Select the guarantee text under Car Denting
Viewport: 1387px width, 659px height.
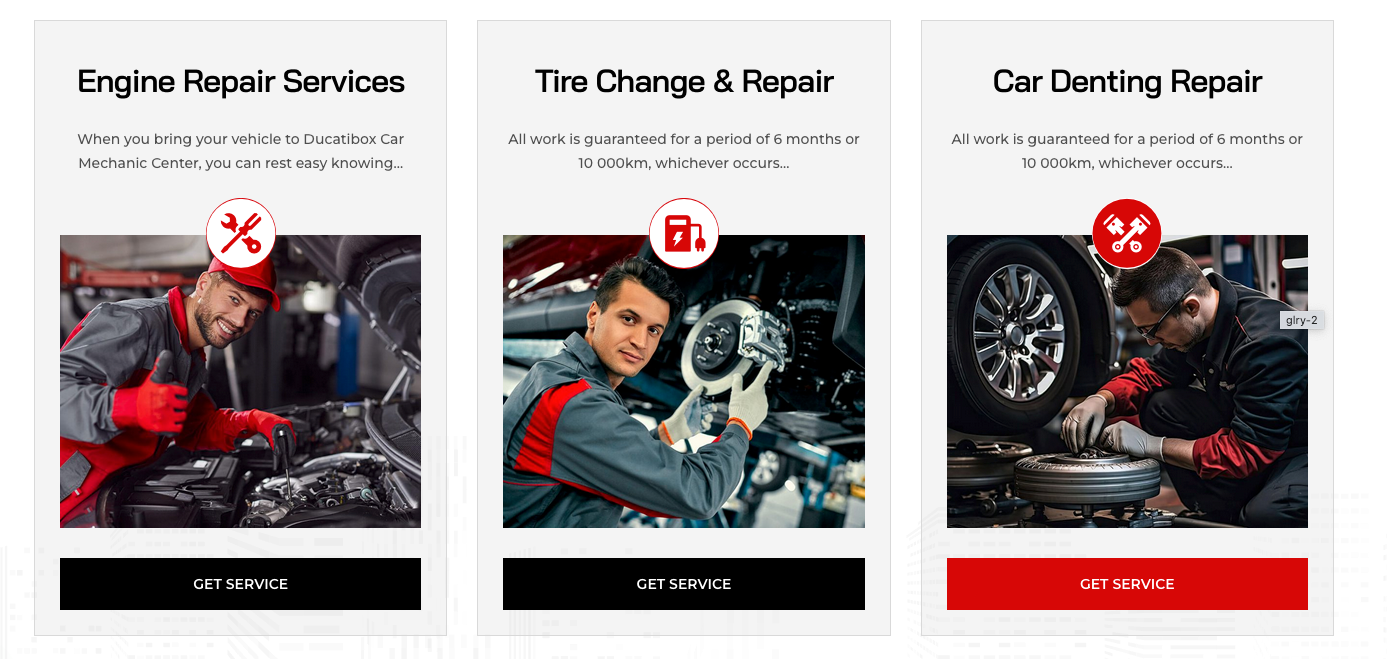coord(1127,151)
